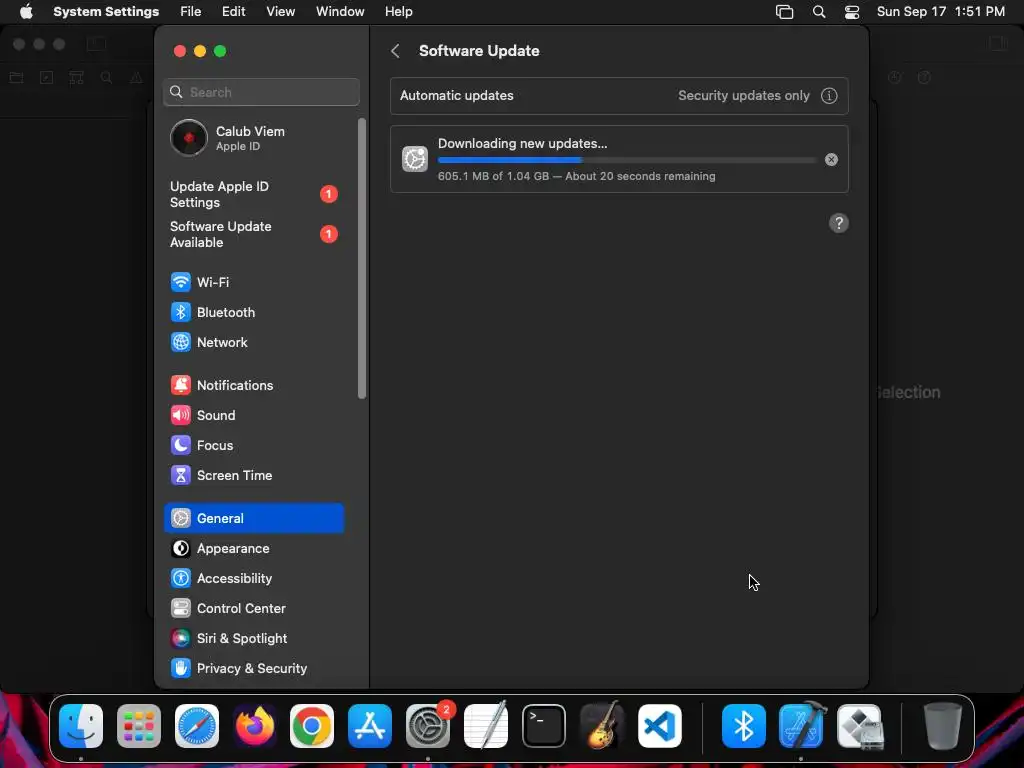The image size is (1024, 768).
Task: Open TextEdit from the Dock
Action: tap(485, 726)
